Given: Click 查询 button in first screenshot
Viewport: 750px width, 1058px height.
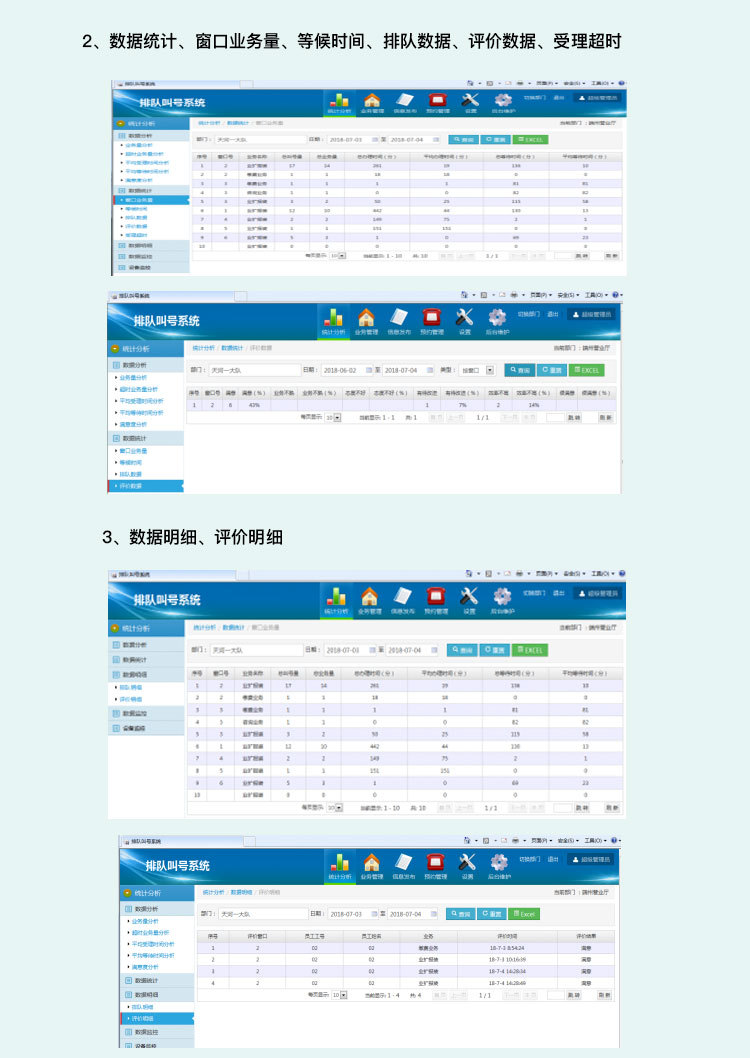Looking at the screenshot, I should [x=463, y=140].
